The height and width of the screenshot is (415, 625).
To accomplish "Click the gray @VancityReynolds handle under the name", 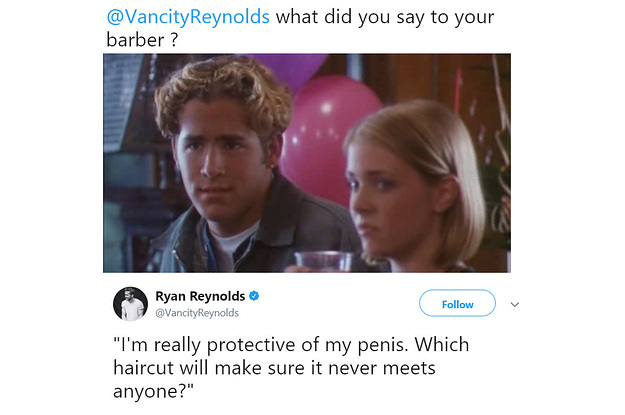I will click(x=197, y=313).
